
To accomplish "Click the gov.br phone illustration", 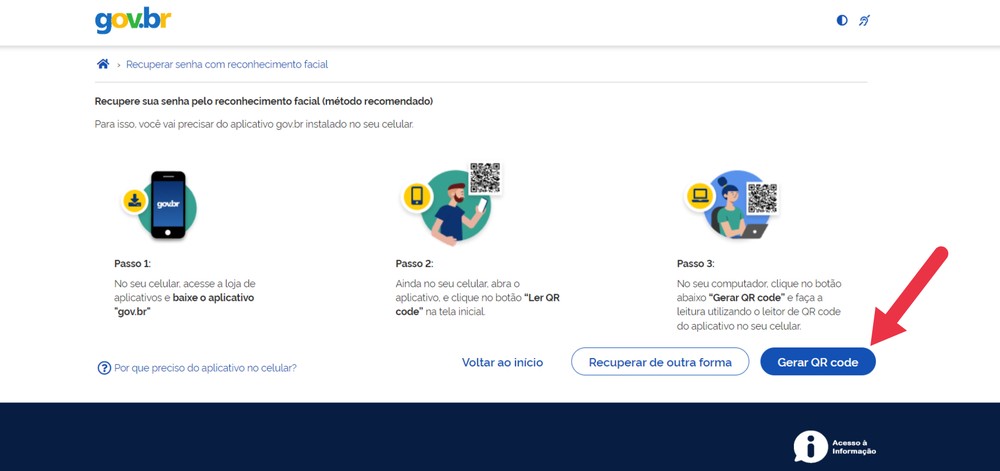I will tap(168, 205).
